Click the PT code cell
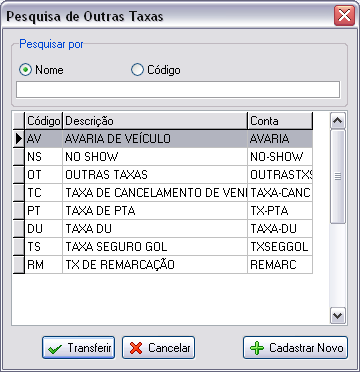The height and width of the screenshot is (372, 360). (x=43, y=211)
